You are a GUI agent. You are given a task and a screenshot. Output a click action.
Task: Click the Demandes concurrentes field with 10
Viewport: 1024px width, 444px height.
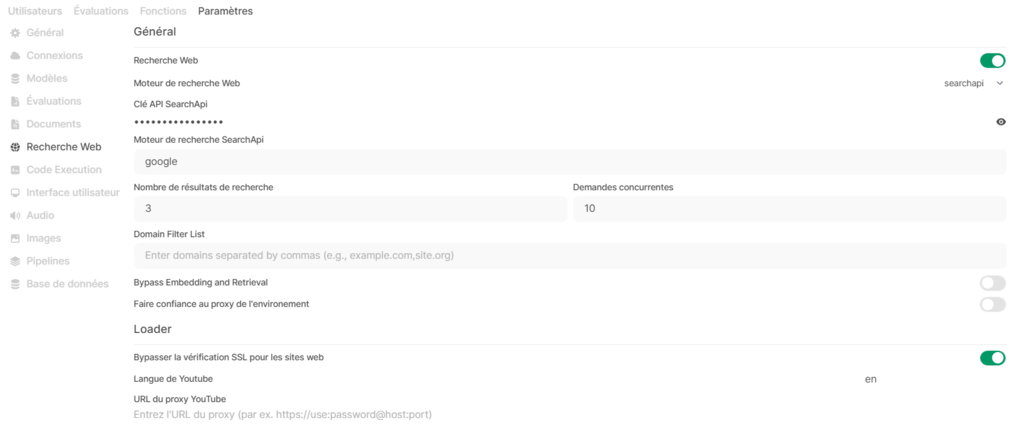[x=790, y=209]
